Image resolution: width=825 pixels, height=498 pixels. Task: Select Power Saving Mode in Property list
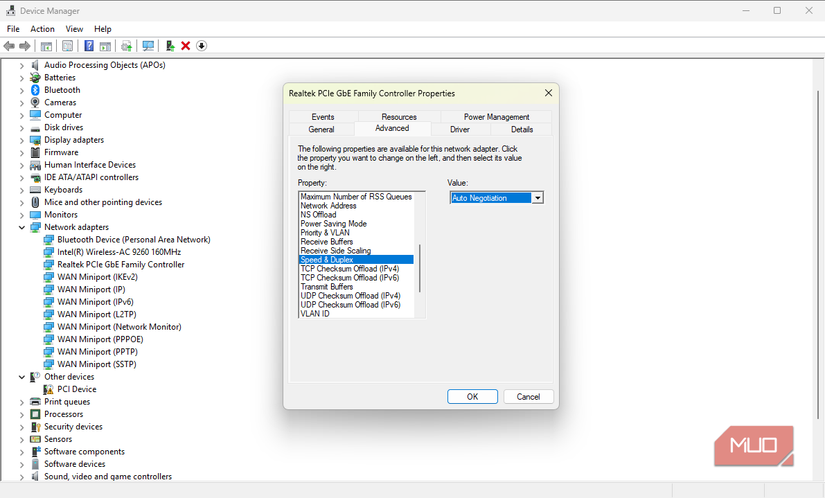(334, 223)
